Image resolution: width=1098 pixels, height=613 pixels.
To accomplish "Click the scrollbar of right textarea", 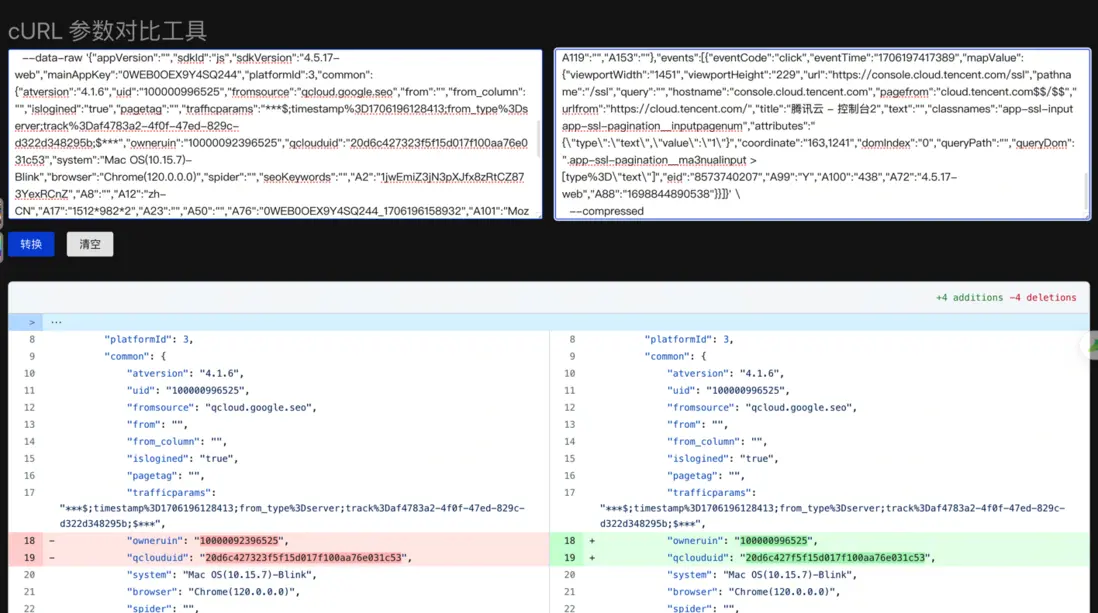I will 1086,191.
